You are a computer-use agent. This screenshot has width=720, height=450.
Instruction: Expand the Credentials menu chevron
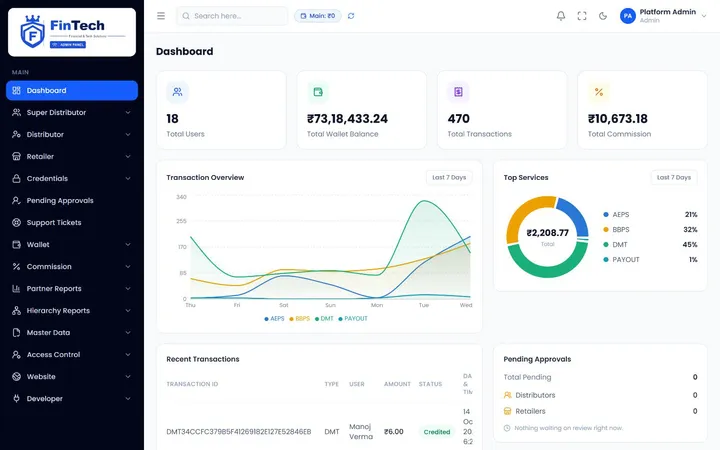pyautogui.click(x=128, y=179)
